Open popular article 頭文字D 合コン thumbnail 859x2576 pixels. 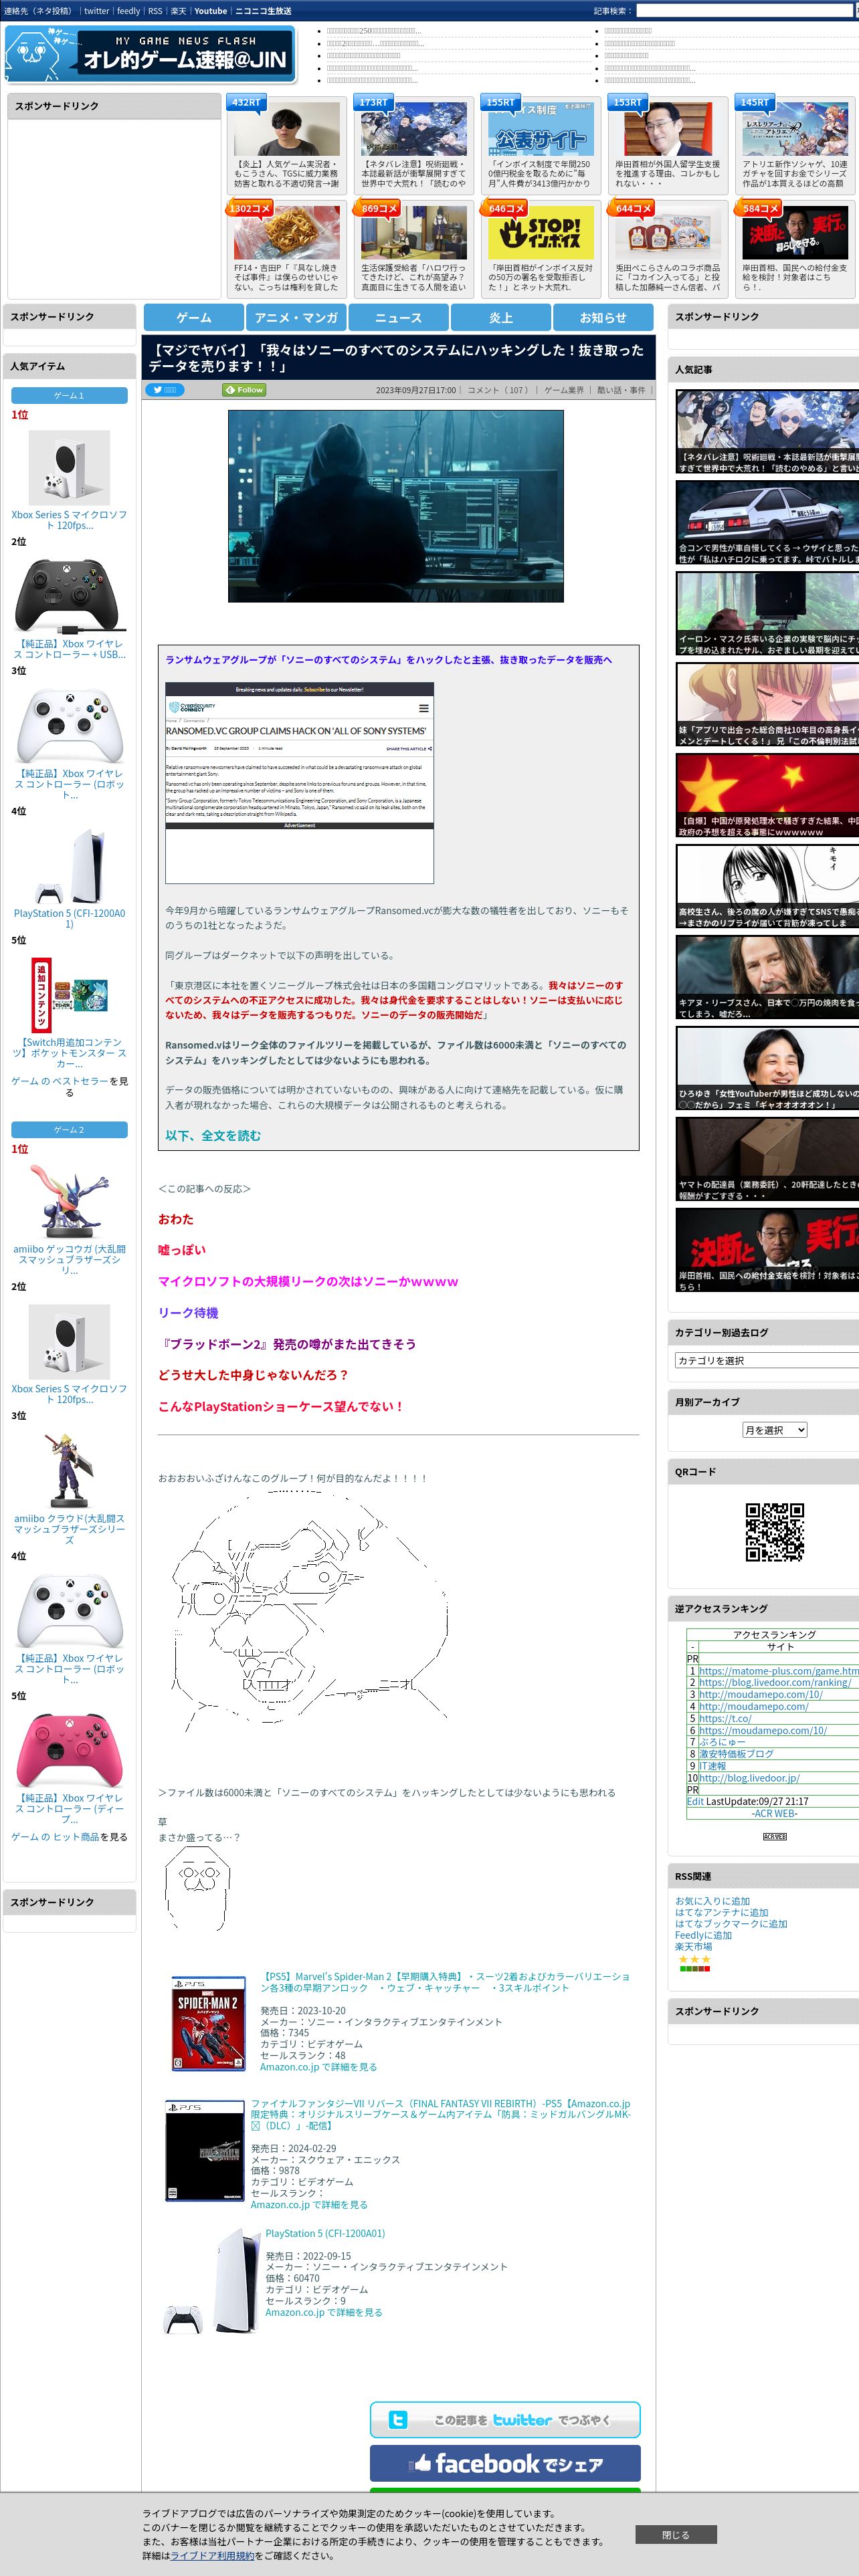pos(767,524)
